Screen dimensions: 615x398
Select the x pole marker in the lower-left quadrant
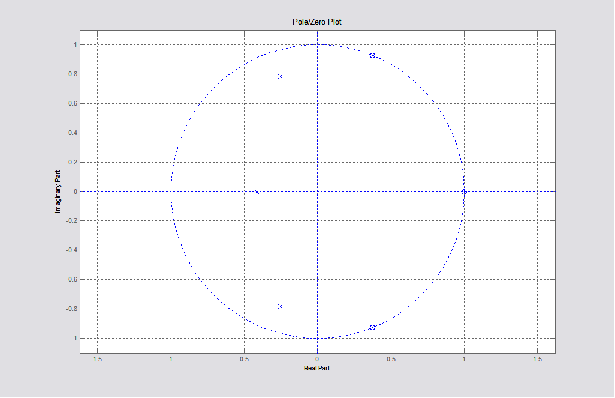280,306
